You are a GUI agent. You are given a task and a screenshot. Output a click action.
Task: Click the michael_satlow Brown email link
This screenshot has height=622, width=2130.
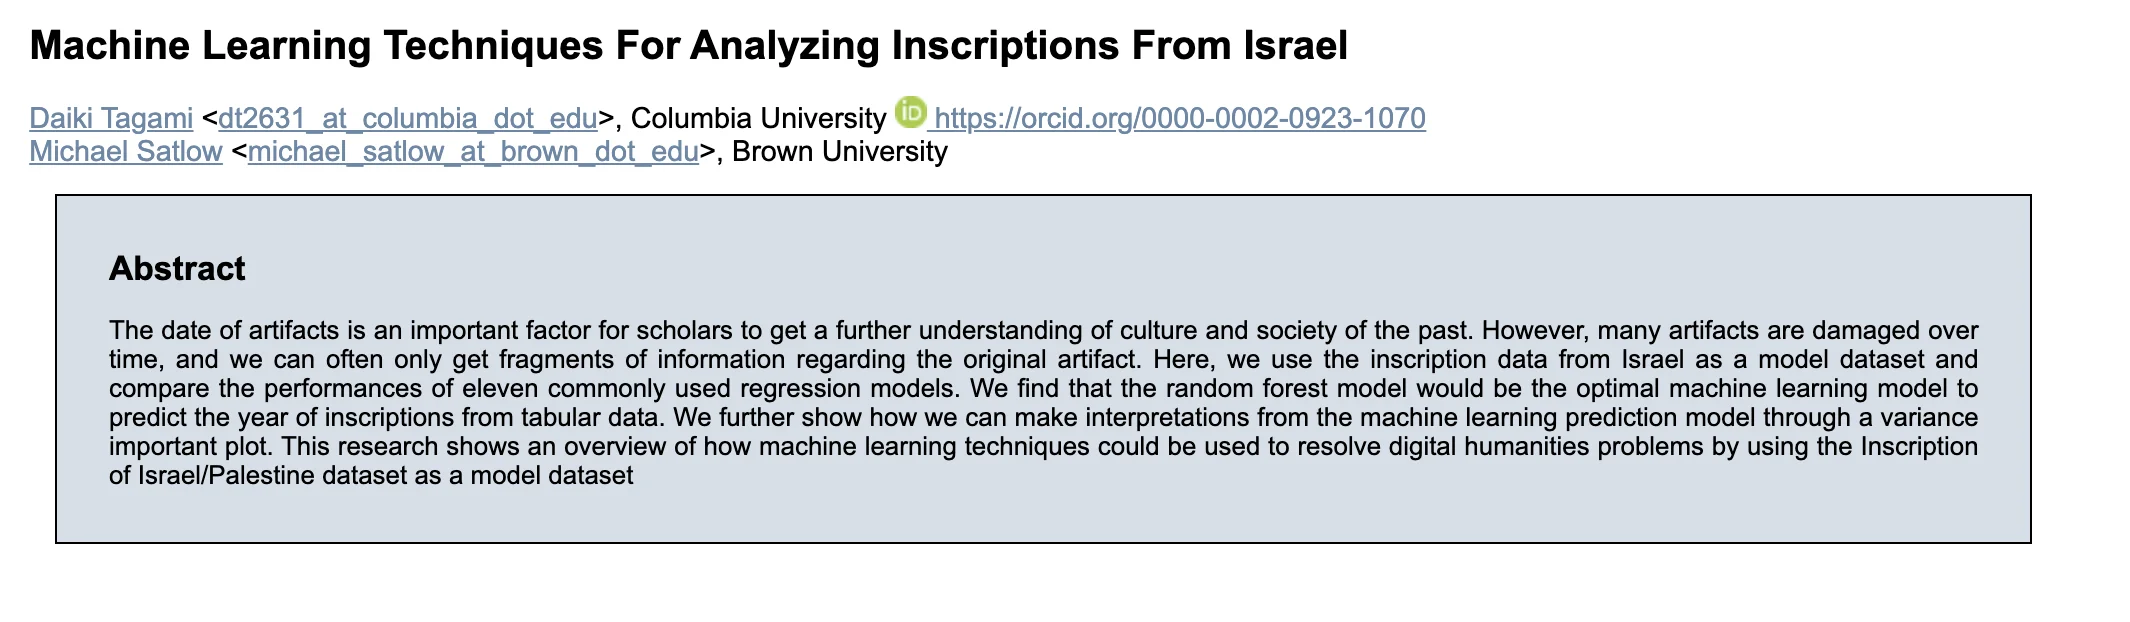click(473, 152)
